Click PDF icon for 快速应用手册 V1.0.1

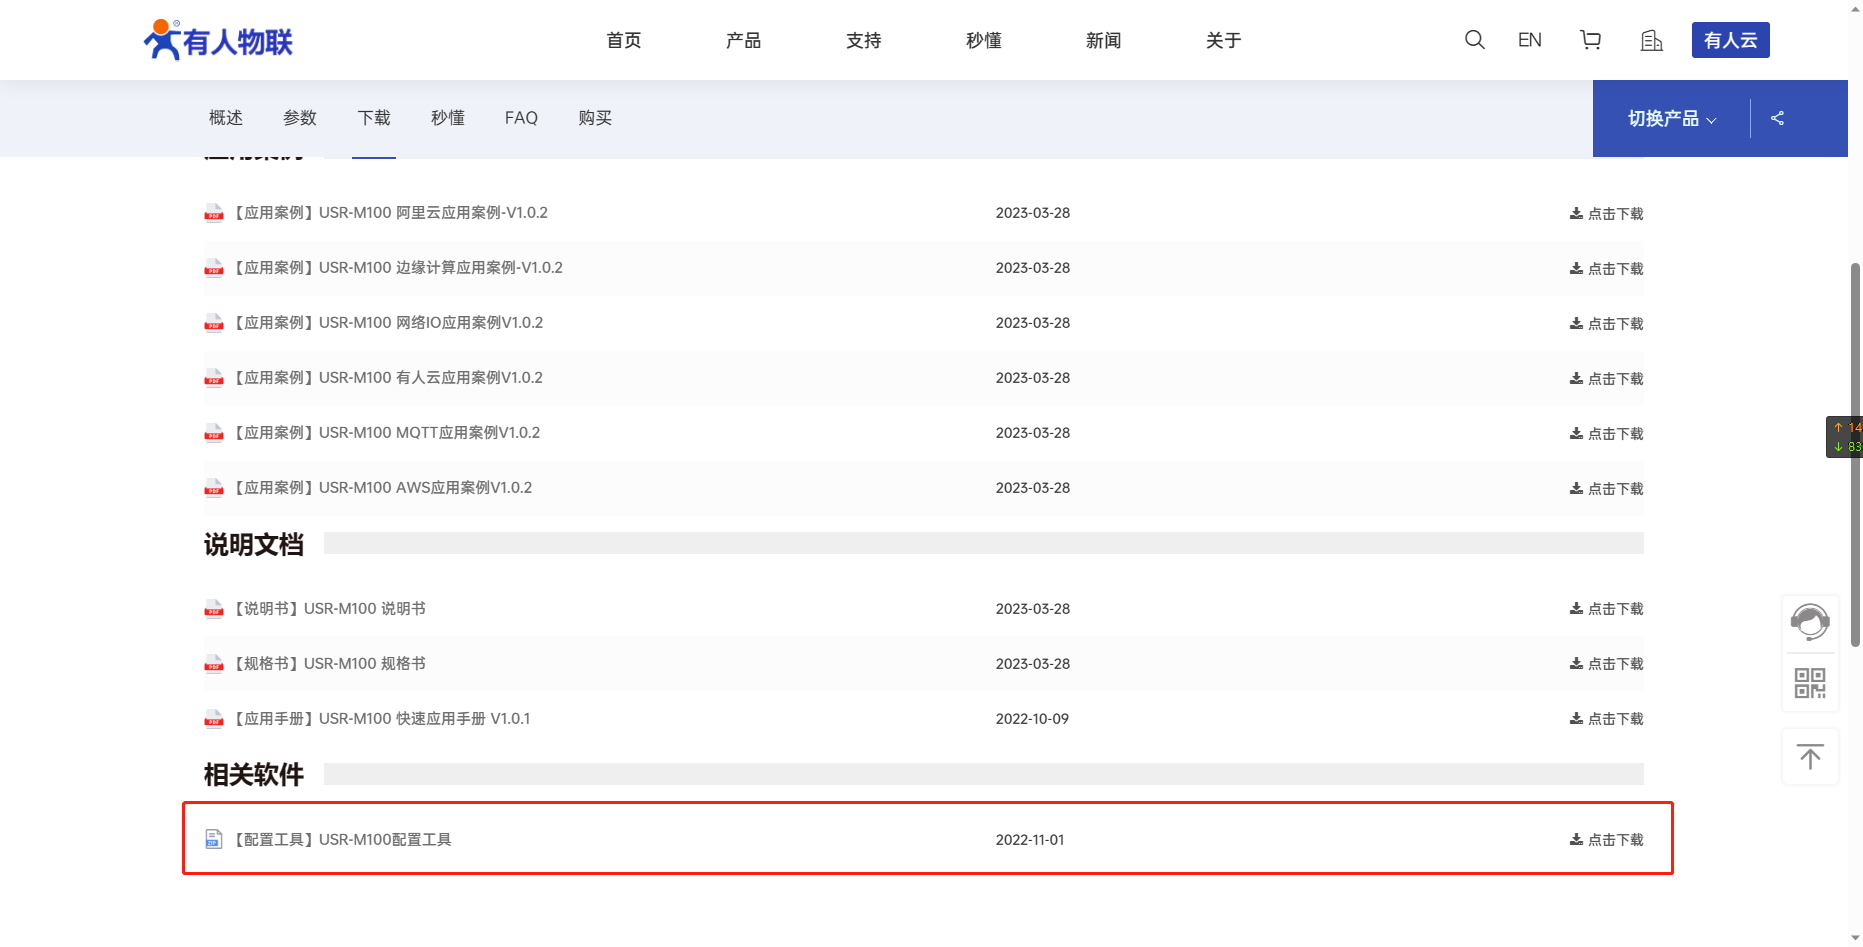pos(214,719)
